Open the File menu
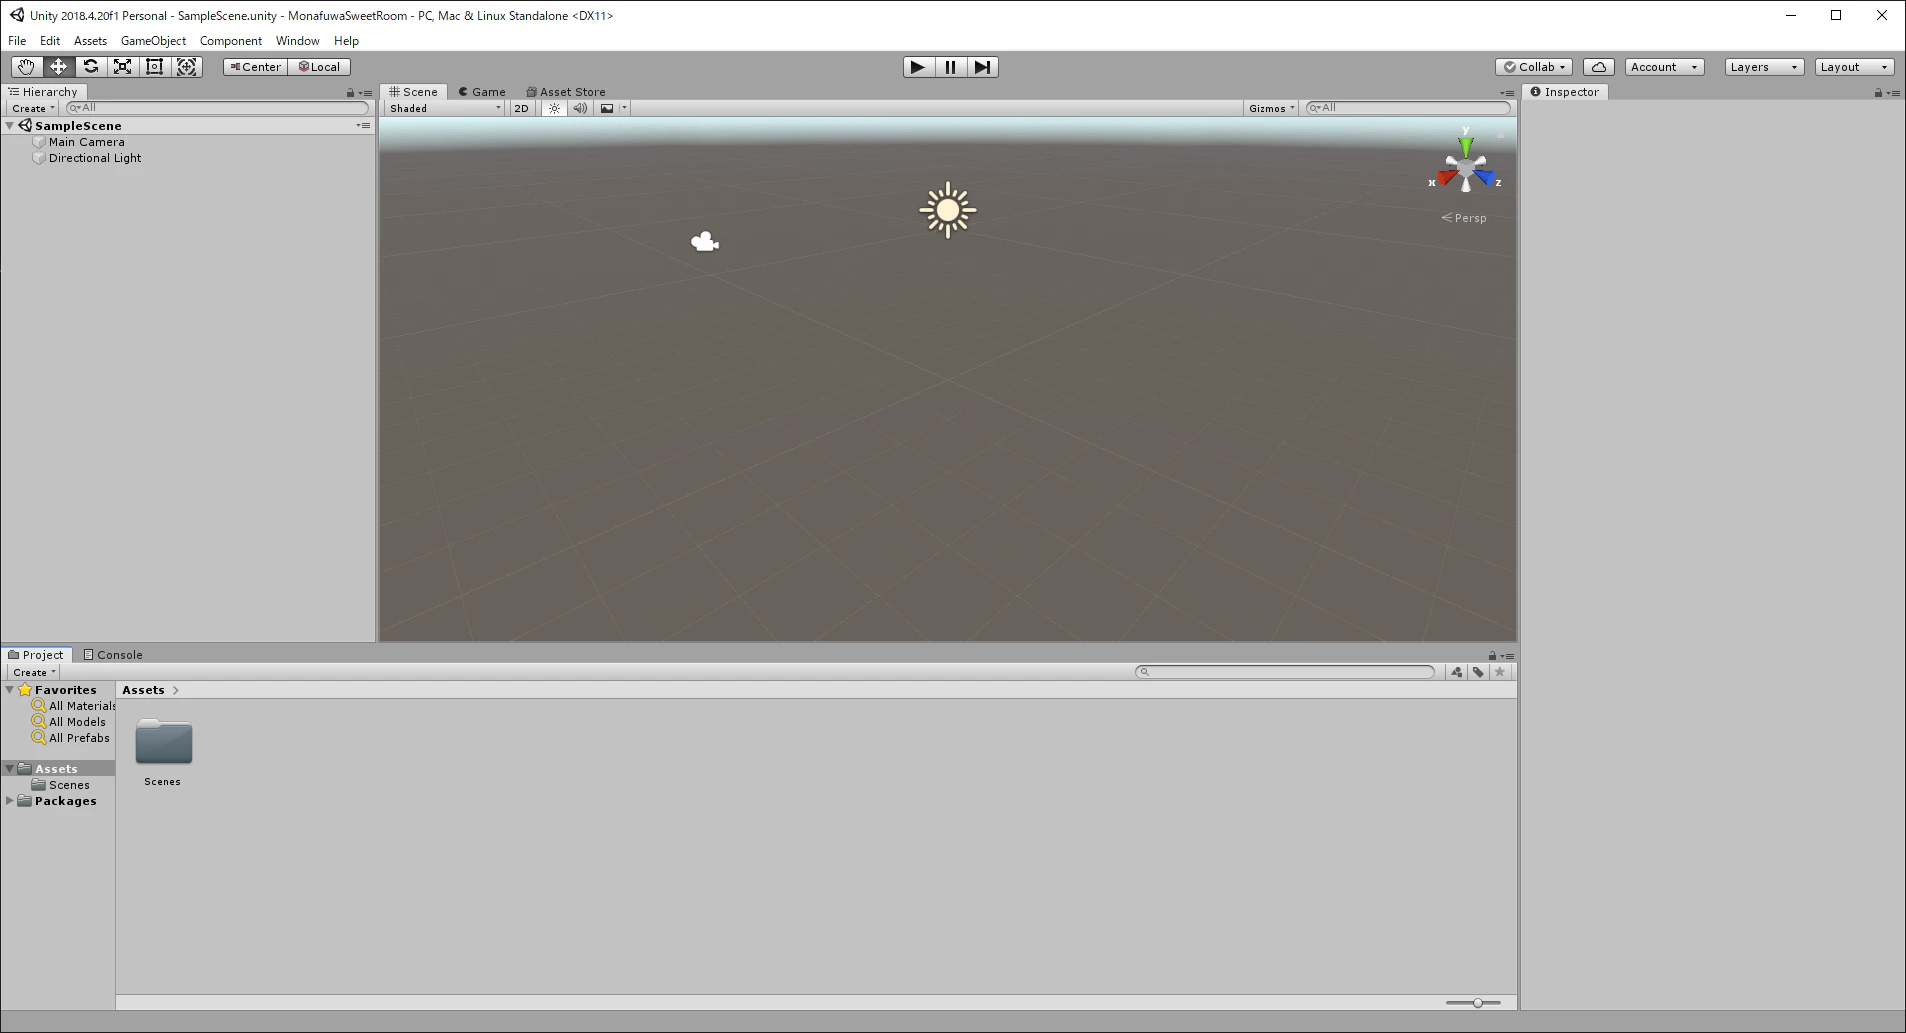The image size is (1906, 1033). (x=17, y=41)
